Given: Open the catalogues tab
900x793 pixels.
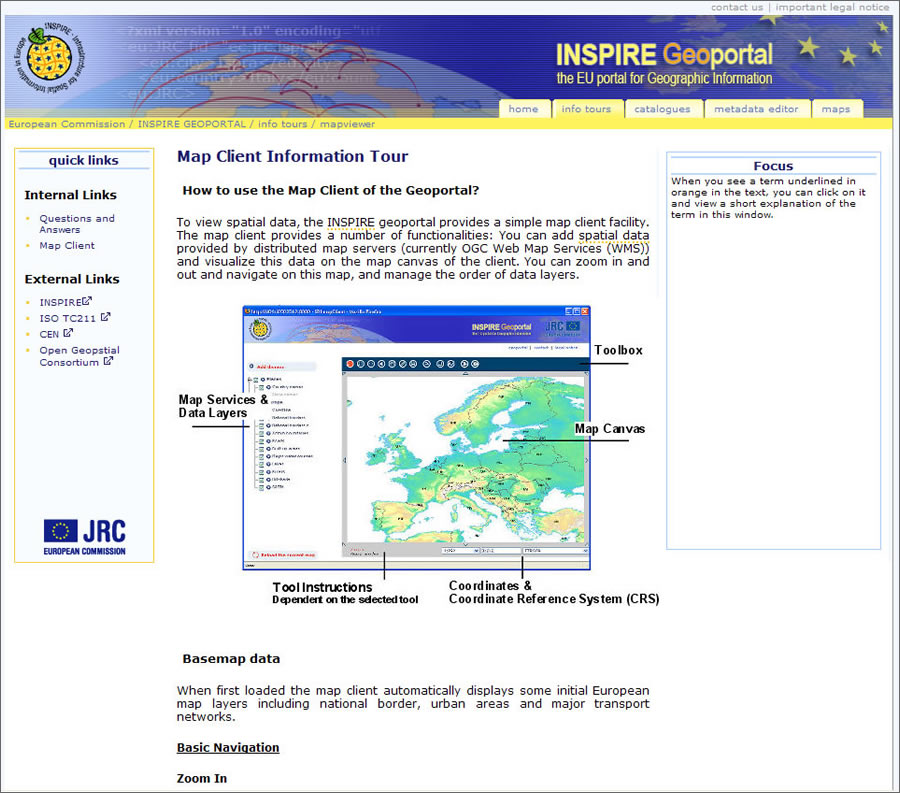Looking at the screenshot, I should tap(662, 108).
